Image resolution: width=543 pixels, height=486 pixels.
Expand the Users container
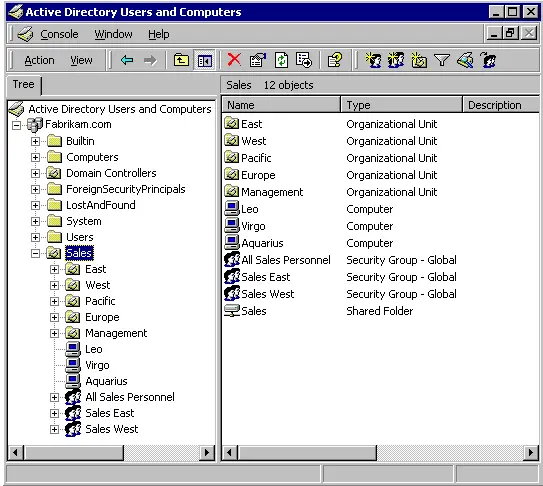pyautogui.click(x=35, y=237)
